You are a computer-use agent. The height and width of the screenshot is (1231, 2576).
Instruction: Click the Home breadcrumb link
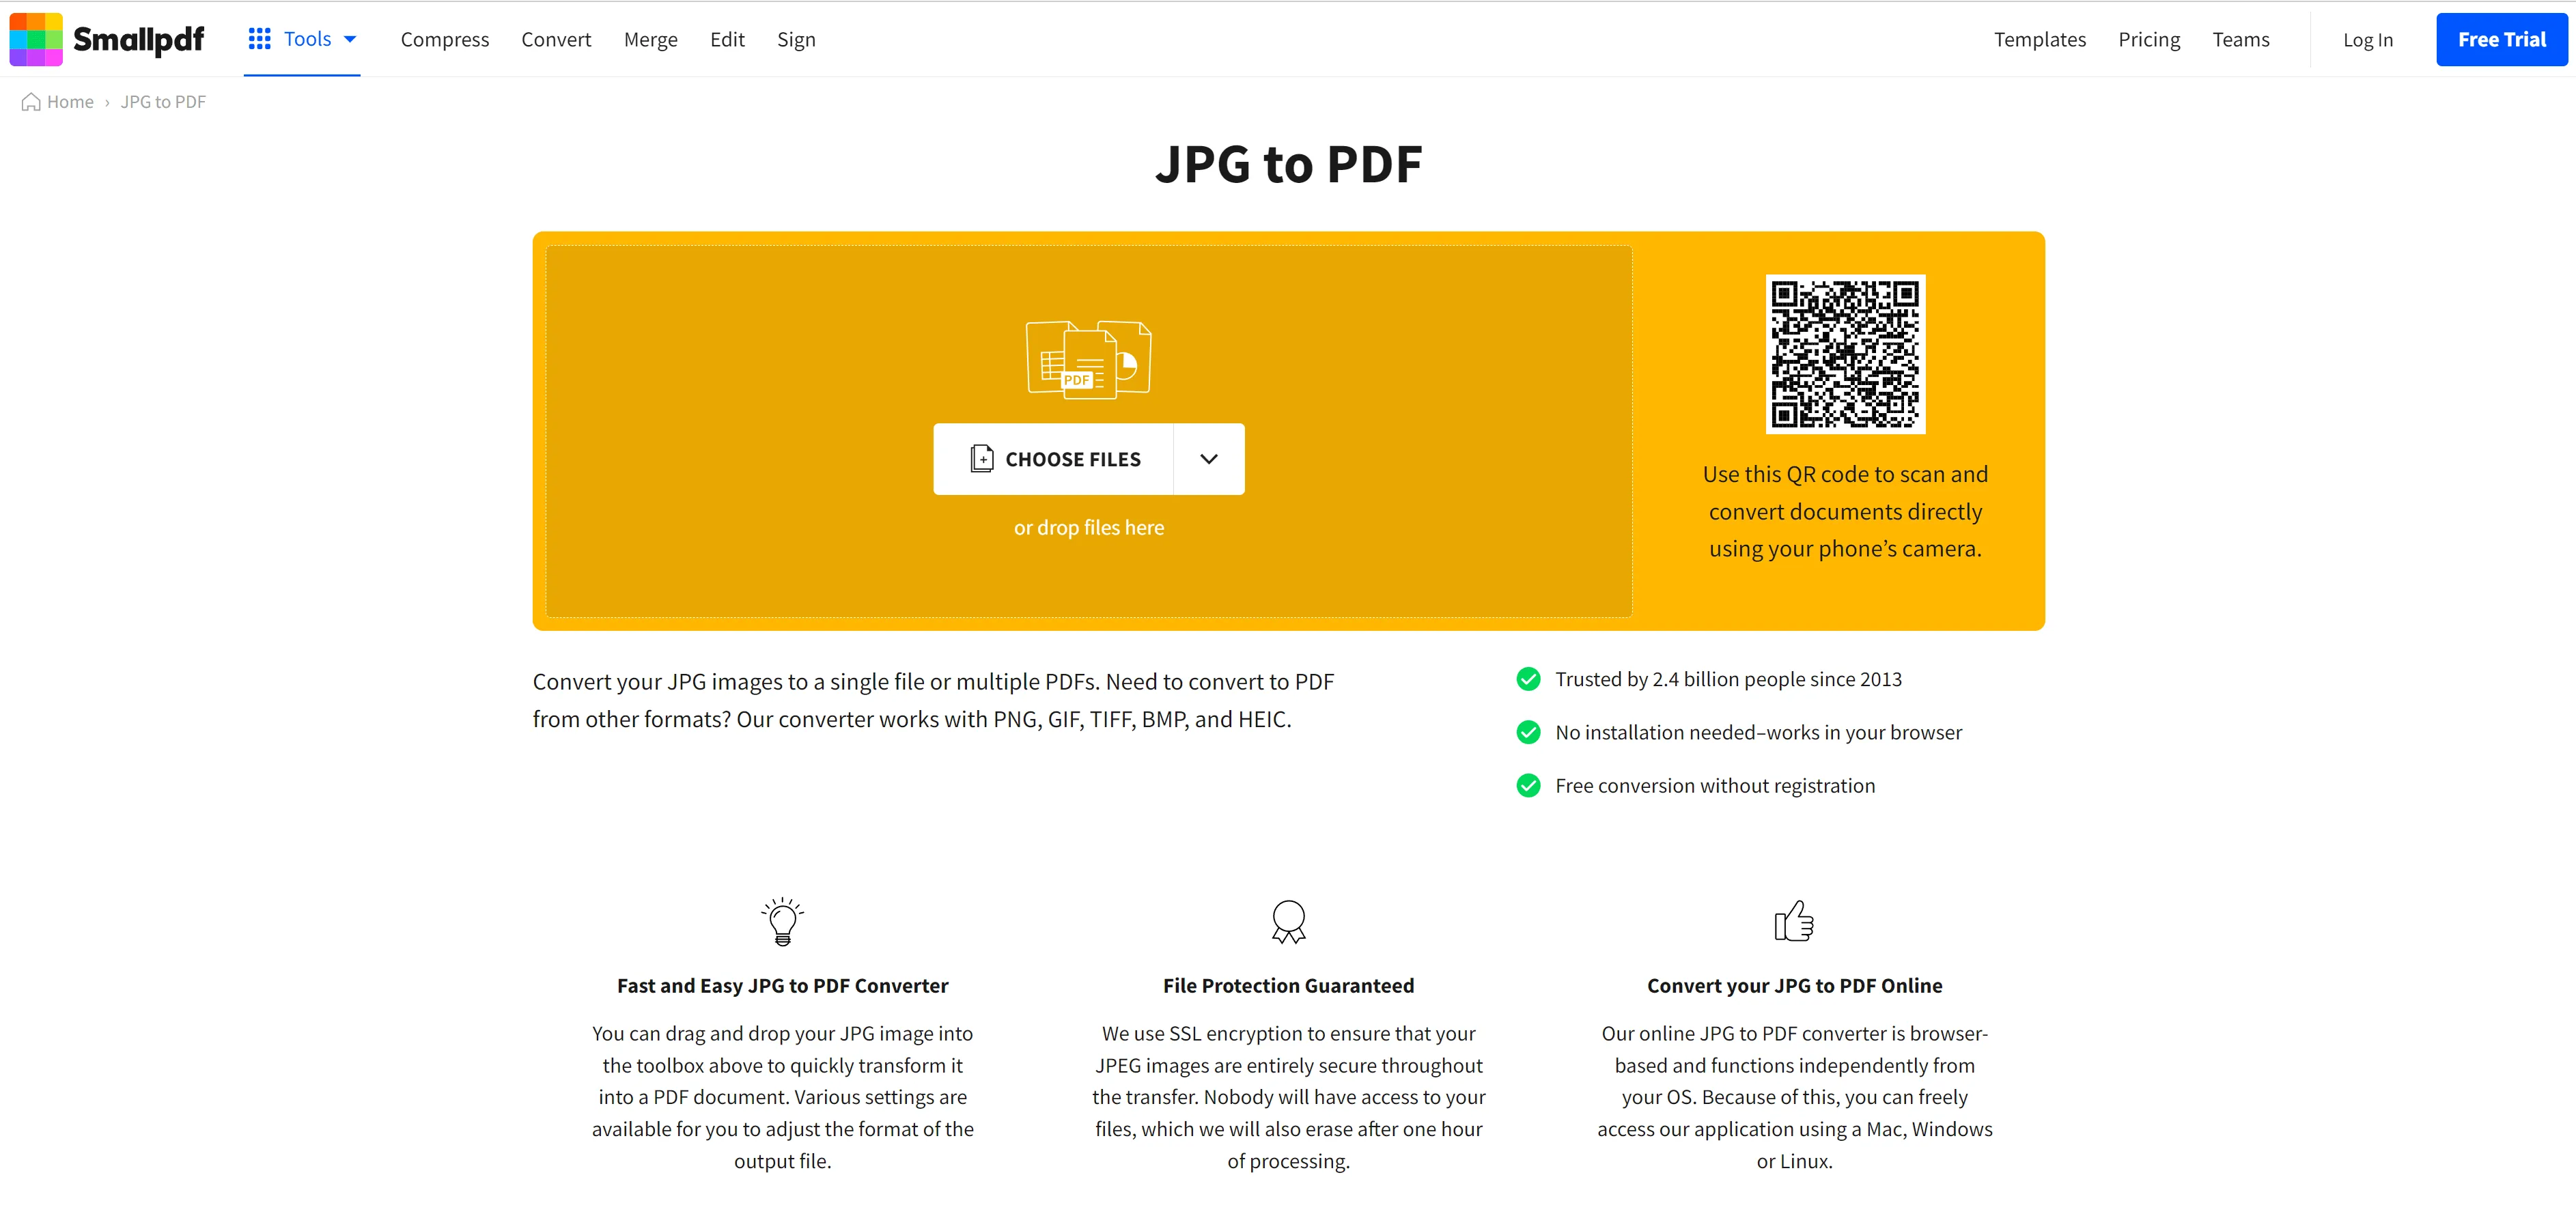pyautogui.click(x=57, y=102)
